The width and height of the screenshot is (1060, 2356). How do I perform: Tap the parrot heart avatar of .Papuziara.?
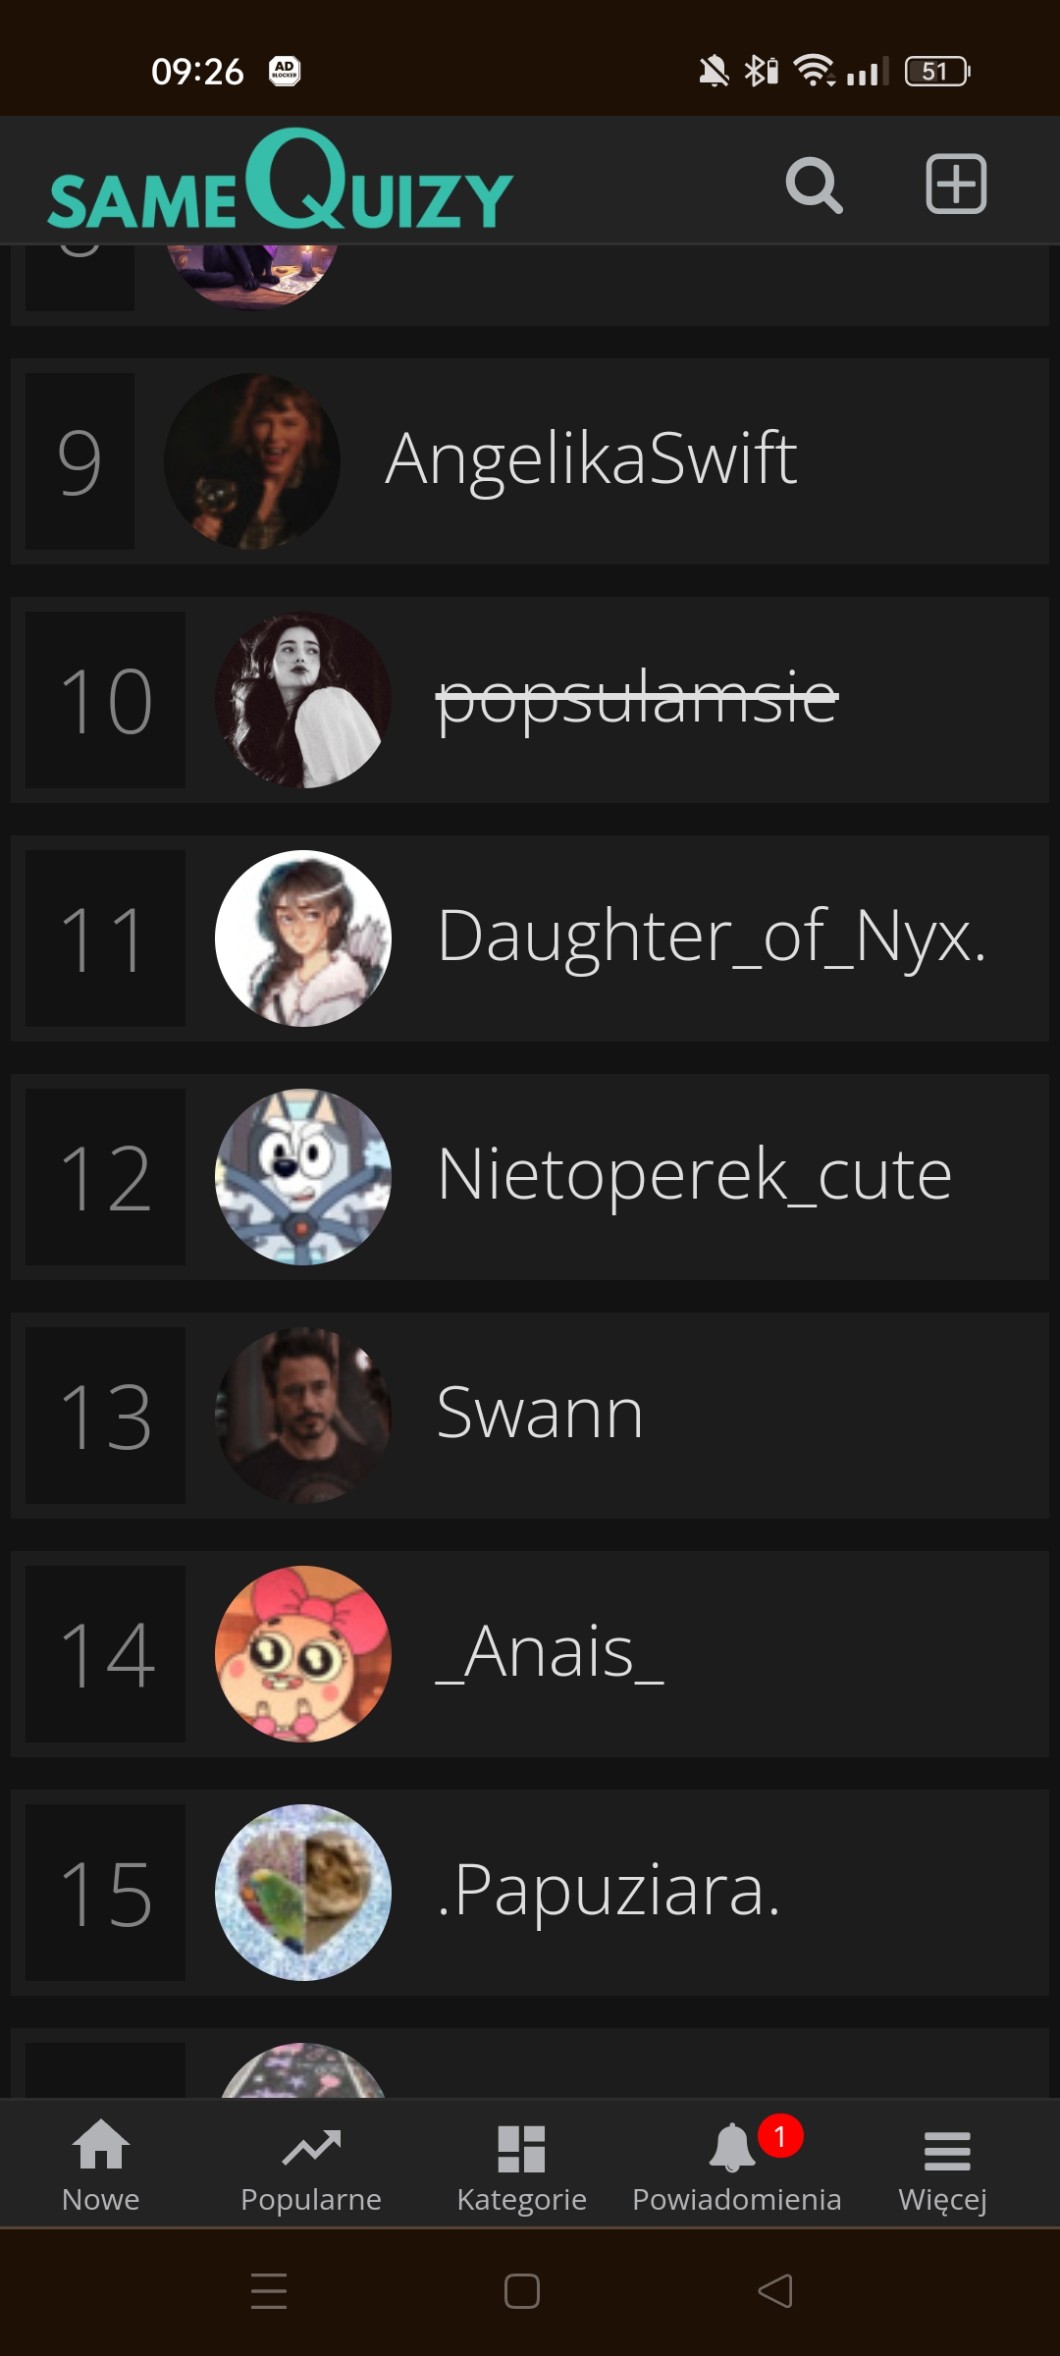303,1892
